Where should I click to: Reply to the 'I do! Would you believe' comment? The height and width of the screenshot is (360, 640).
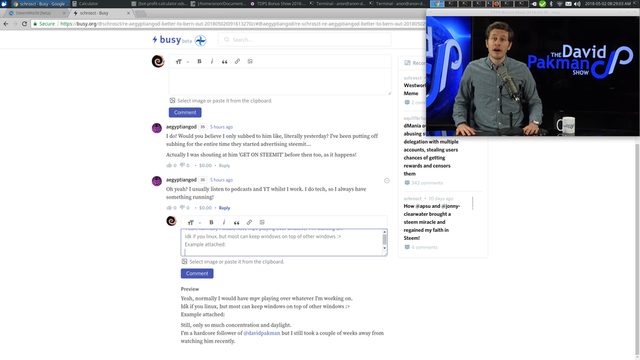[224, 166]
